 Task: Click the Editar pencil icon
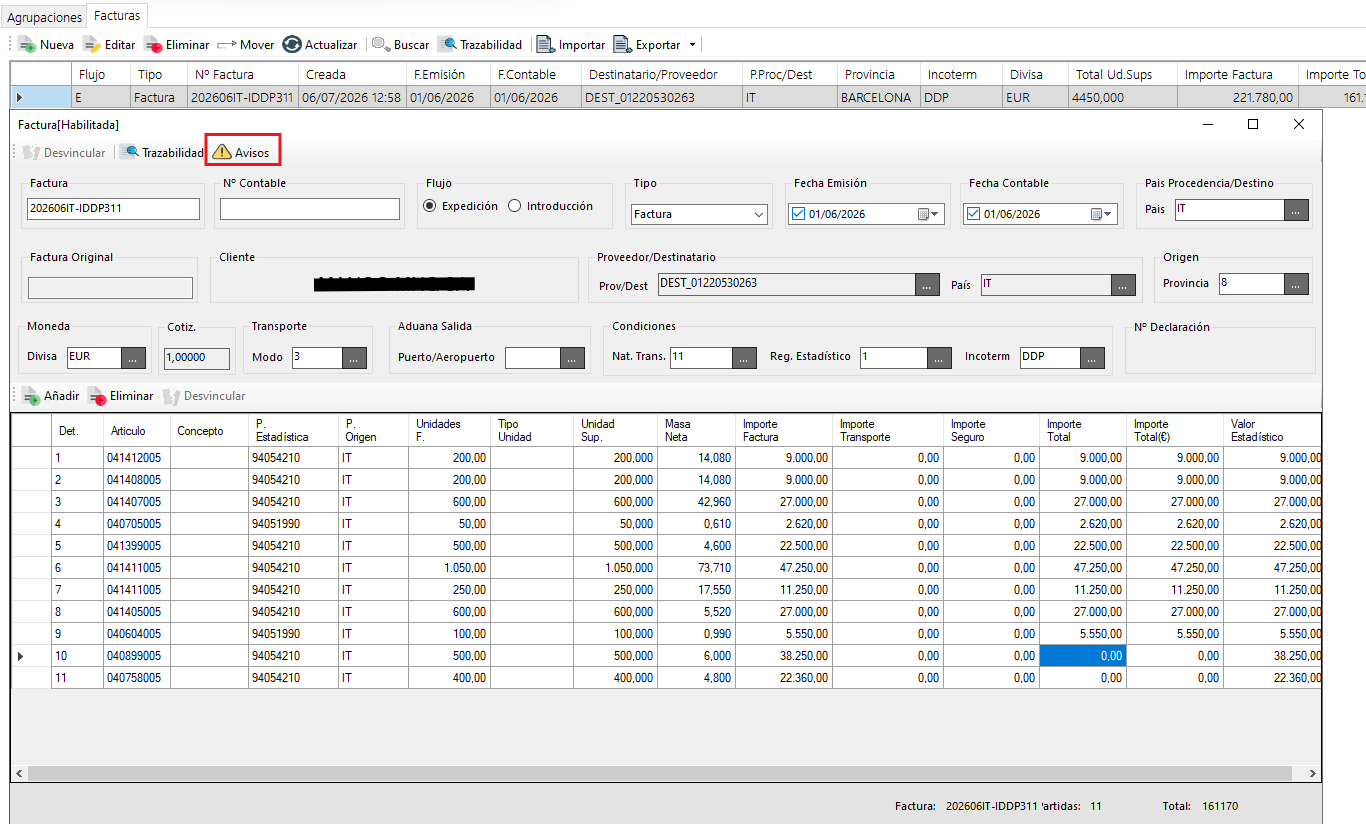[x=92, y=45]
